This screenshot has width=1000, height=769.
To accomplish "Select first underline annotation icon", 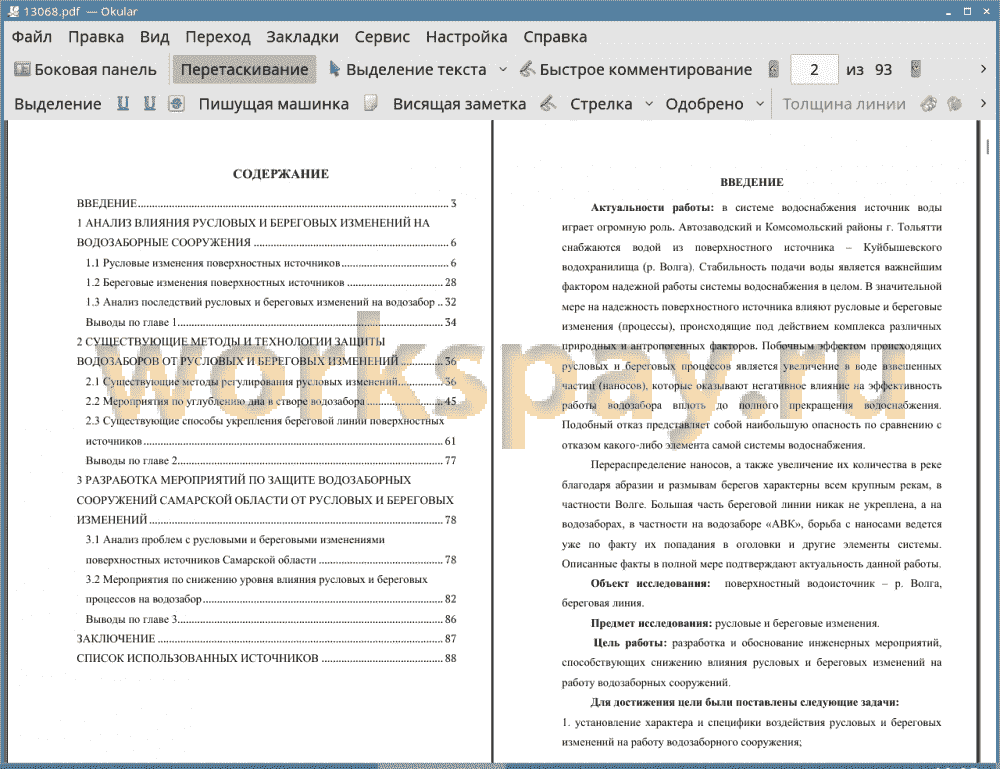I will coord(122,104).
